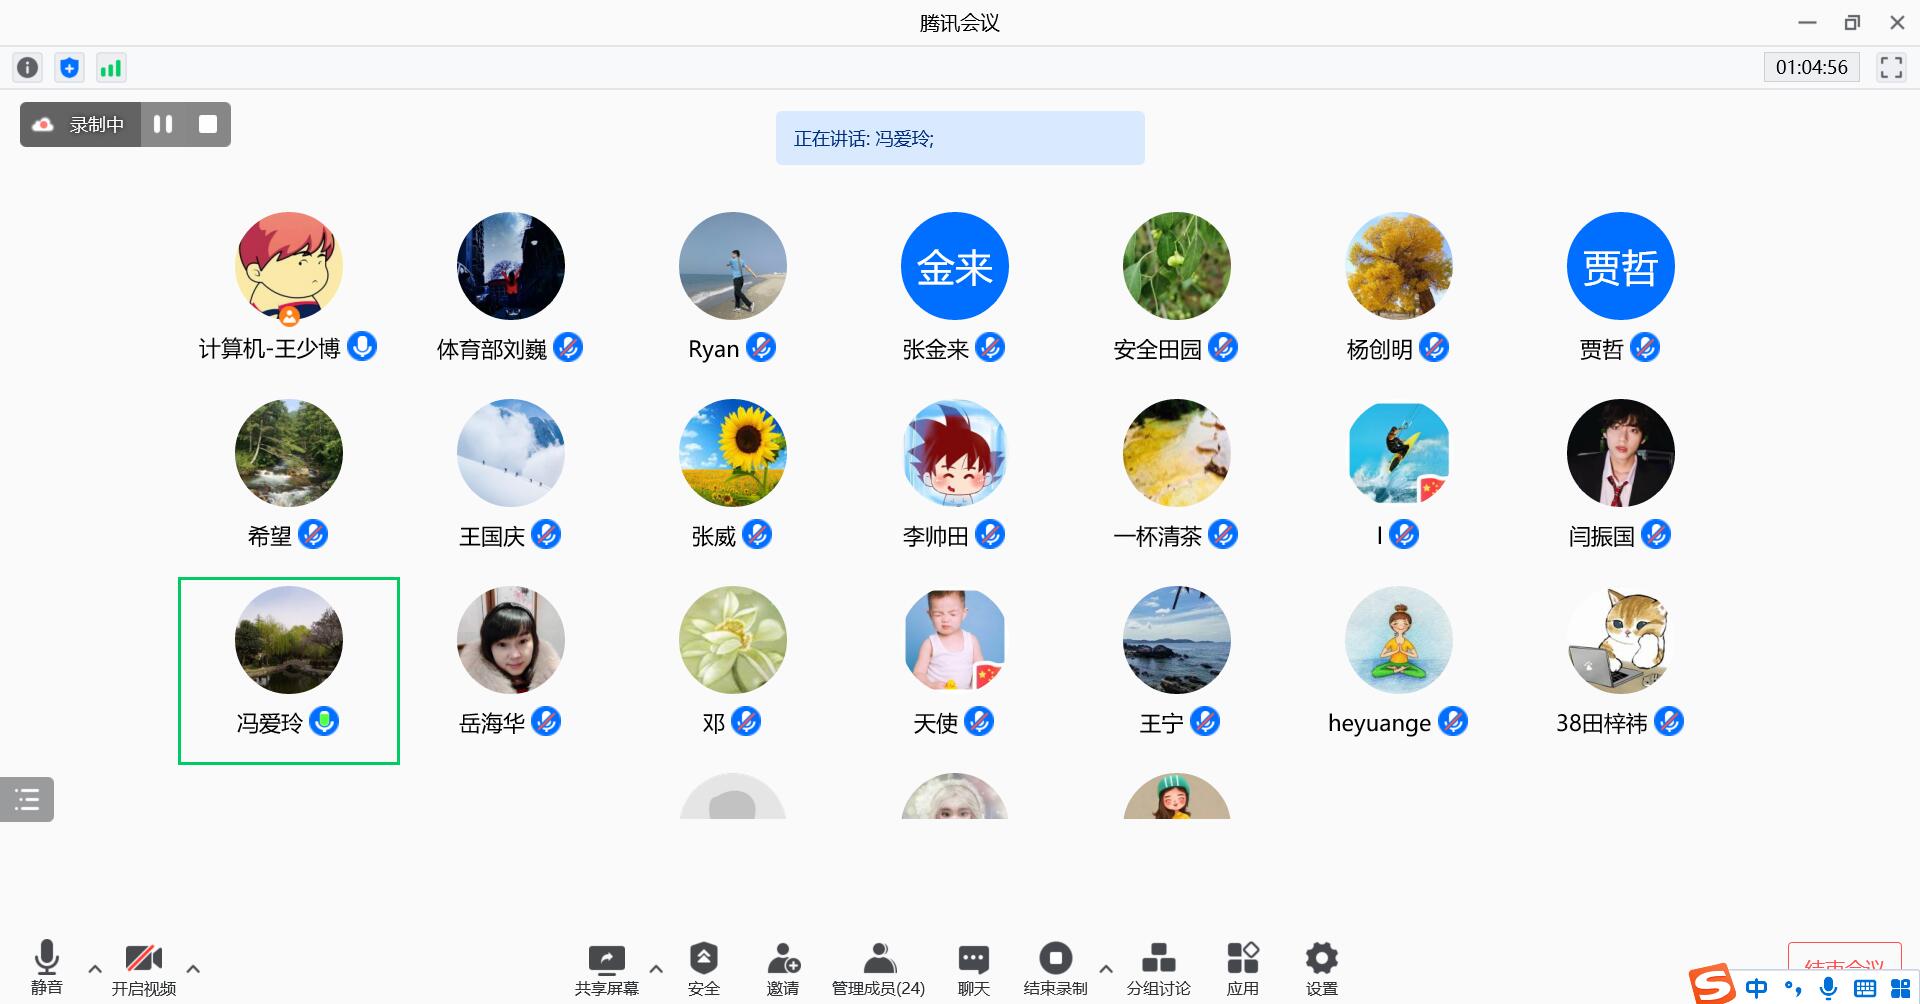Select the blue 金来 avatar

(x=955, y=266)
